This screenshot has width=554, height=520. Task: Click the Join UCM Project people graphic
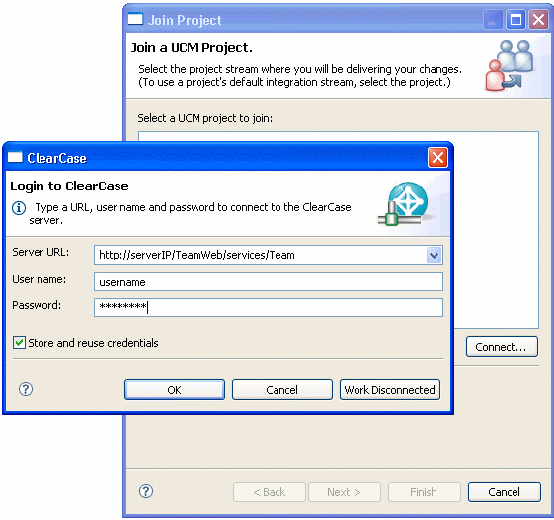point(509,65)
